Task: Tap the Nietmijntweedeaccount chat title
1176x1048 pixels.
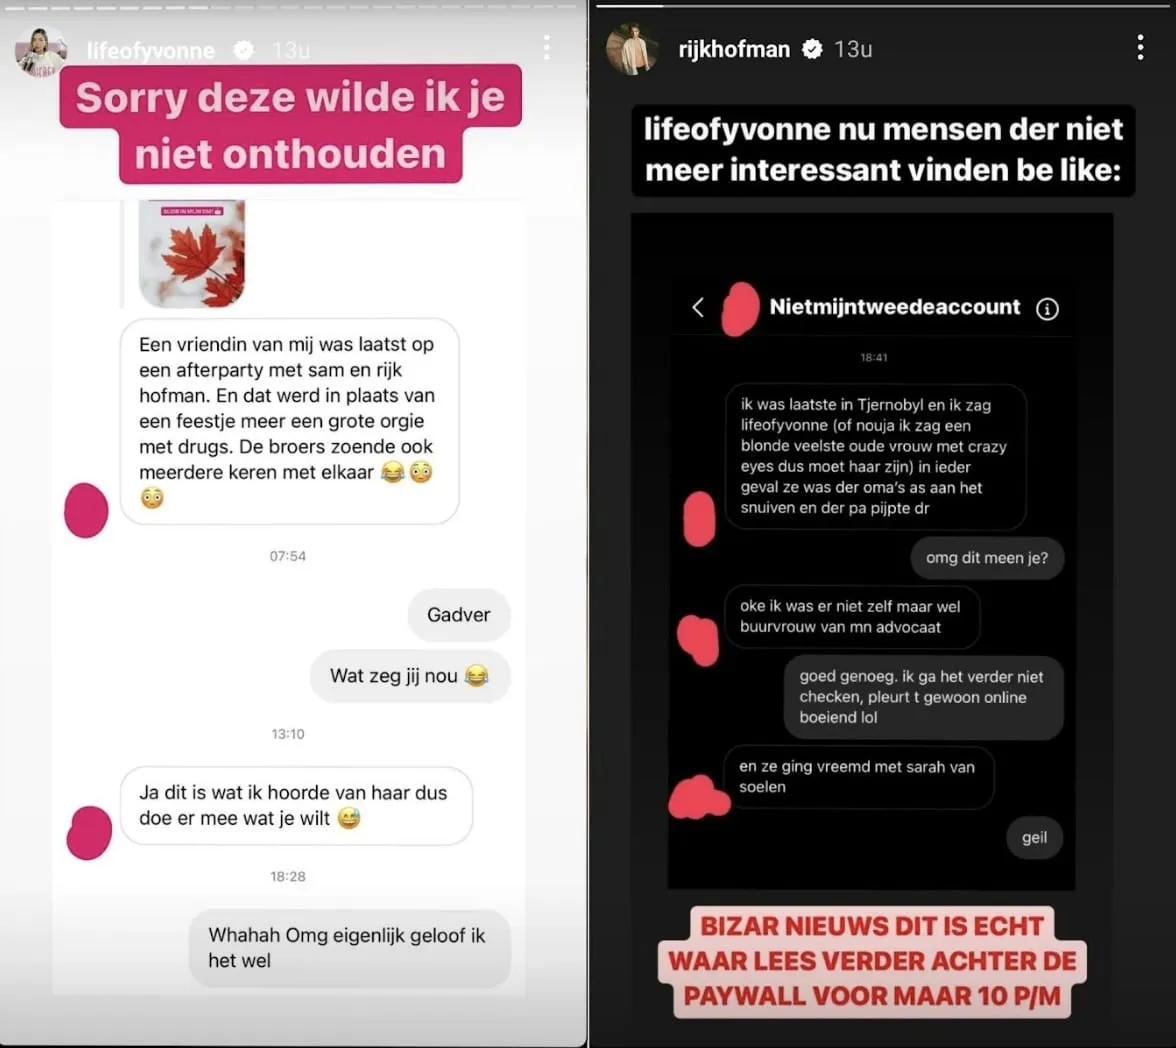Action: pos(895,307)
